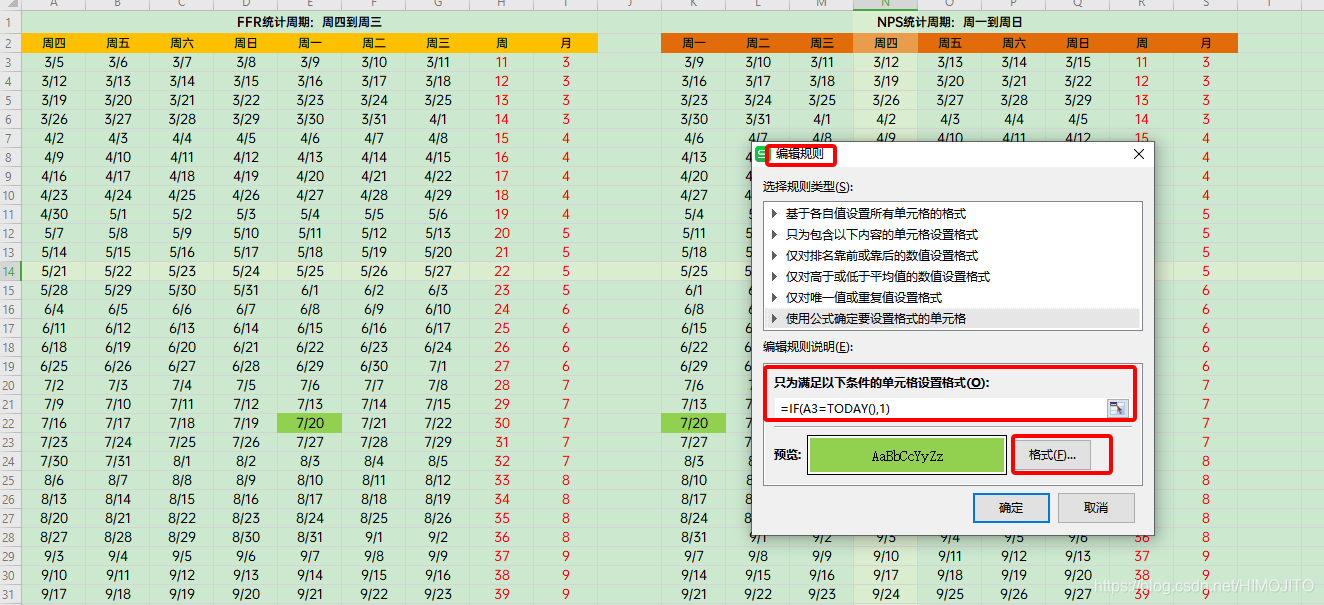Viewport: 1324px width, 605px height.
Task: Click the formula field containing =IF(A3=TODAY(),1)
Action: 939,408
